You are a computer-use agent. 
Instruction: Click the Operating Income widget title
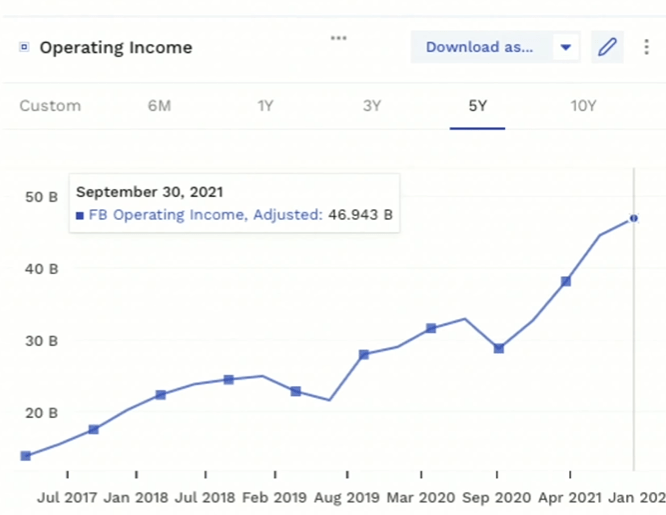[x=115, y=47]
